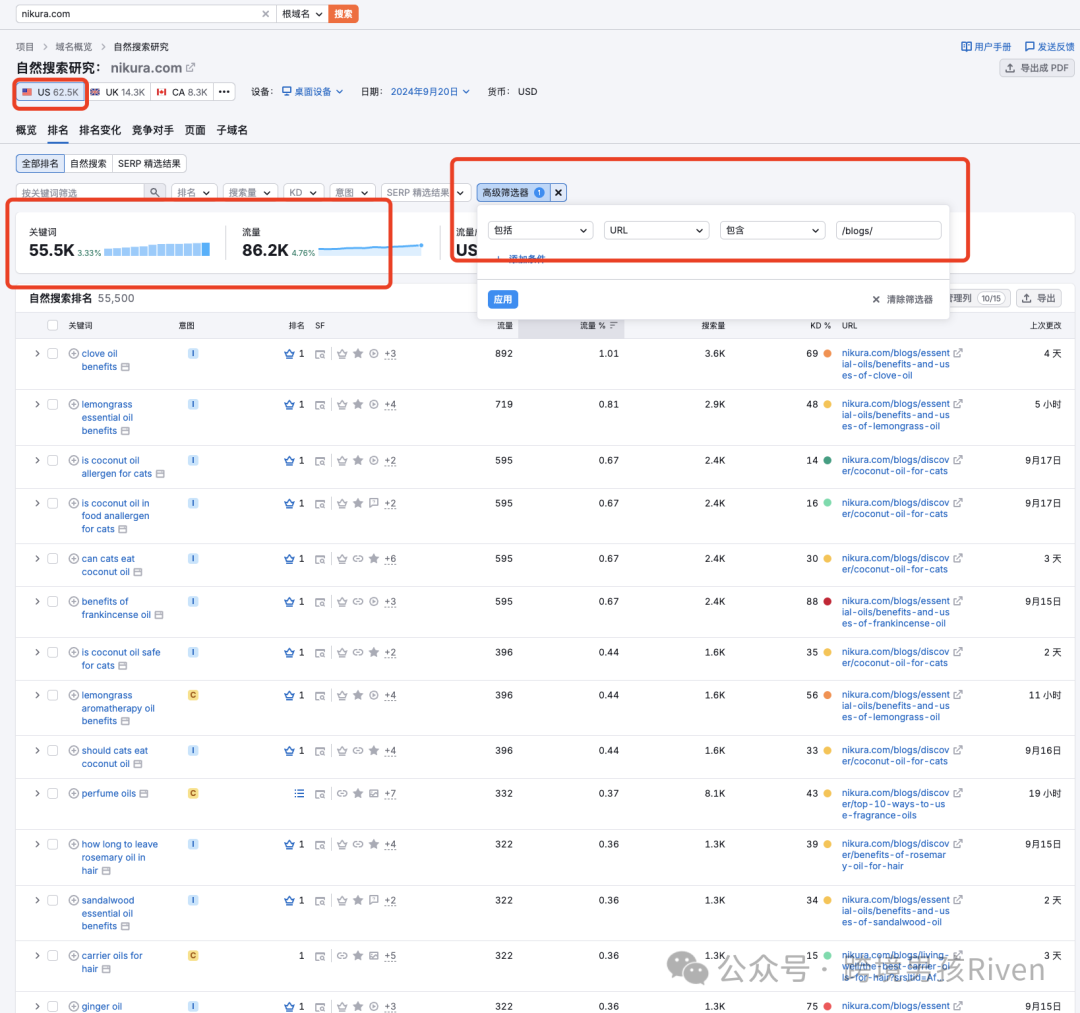
Task: View SERP snapshot icon for perfume oils
Action: [x=320, y=795]
